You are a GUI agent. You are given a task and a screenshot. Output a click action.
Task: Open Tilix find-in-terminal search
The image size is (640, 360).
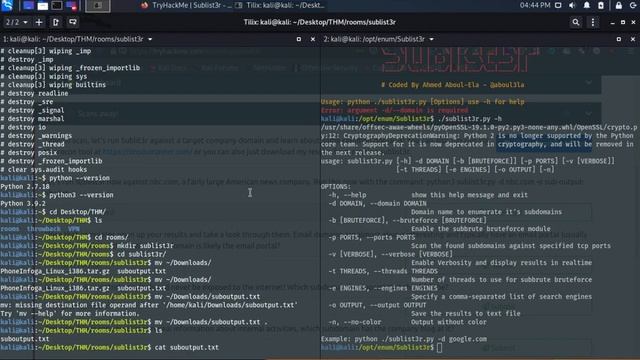(576, 22)
